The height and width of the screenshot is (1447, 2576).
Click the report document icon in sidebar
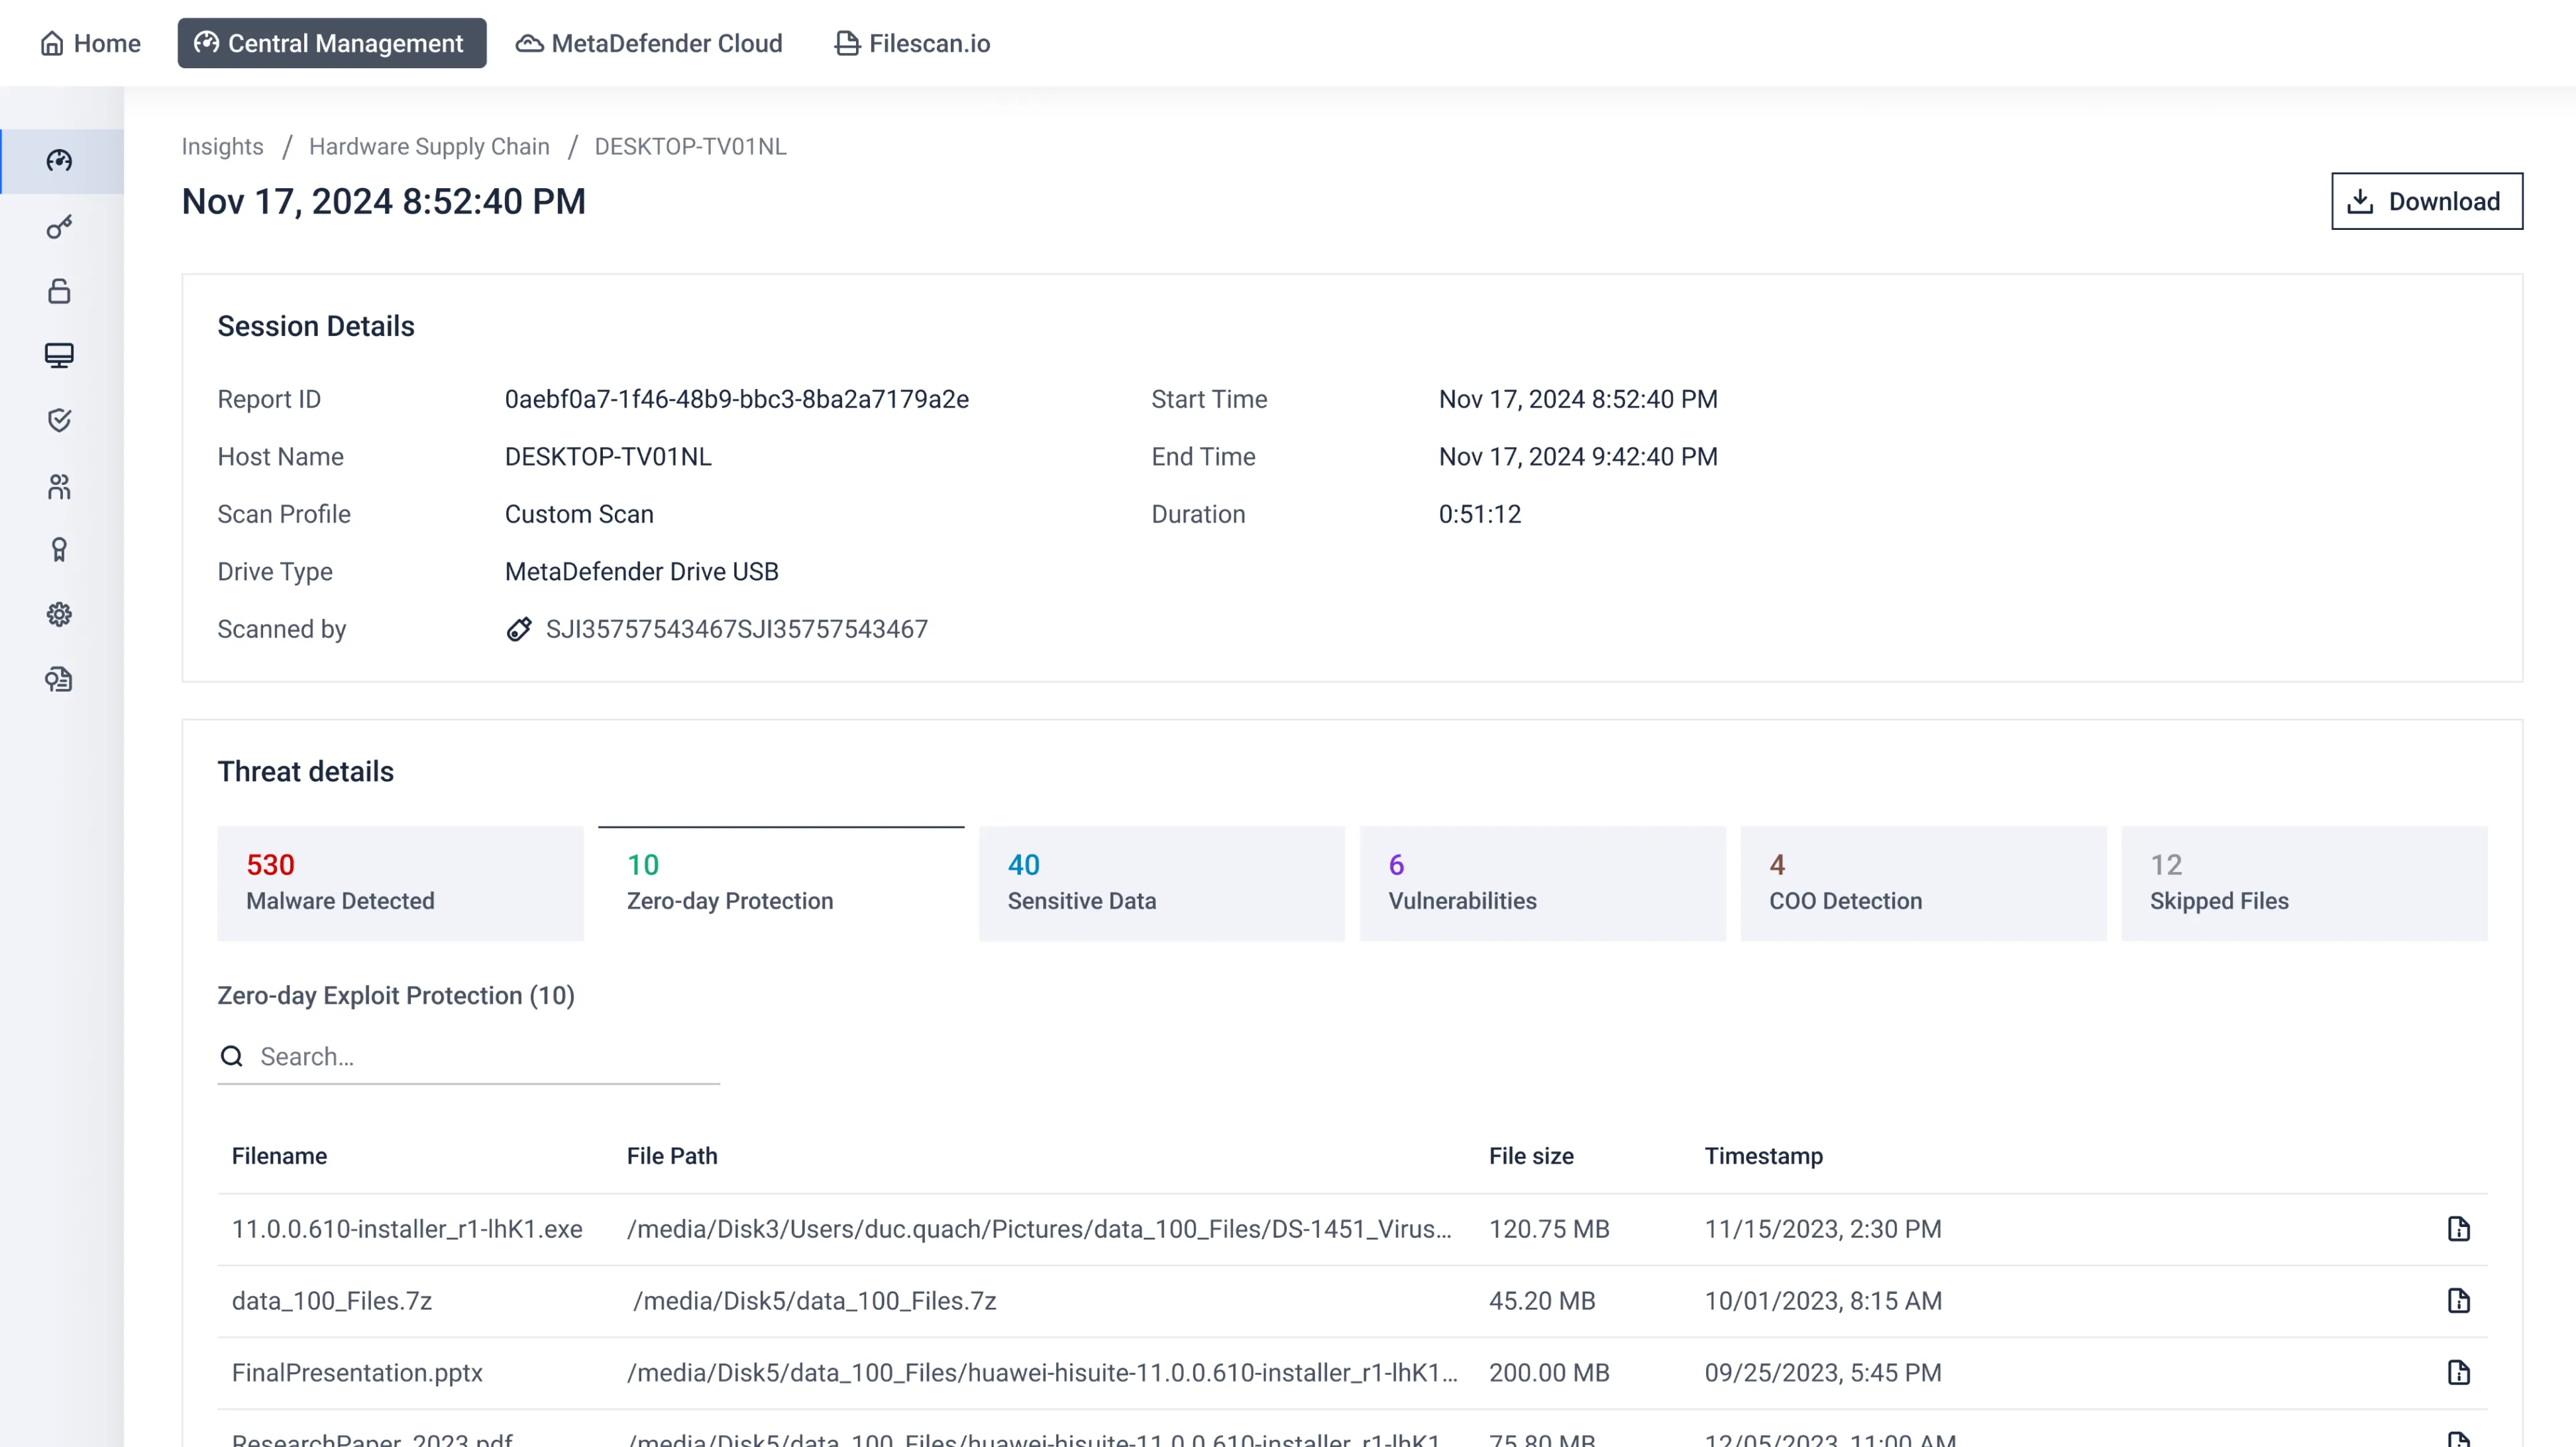coord(59,680)
